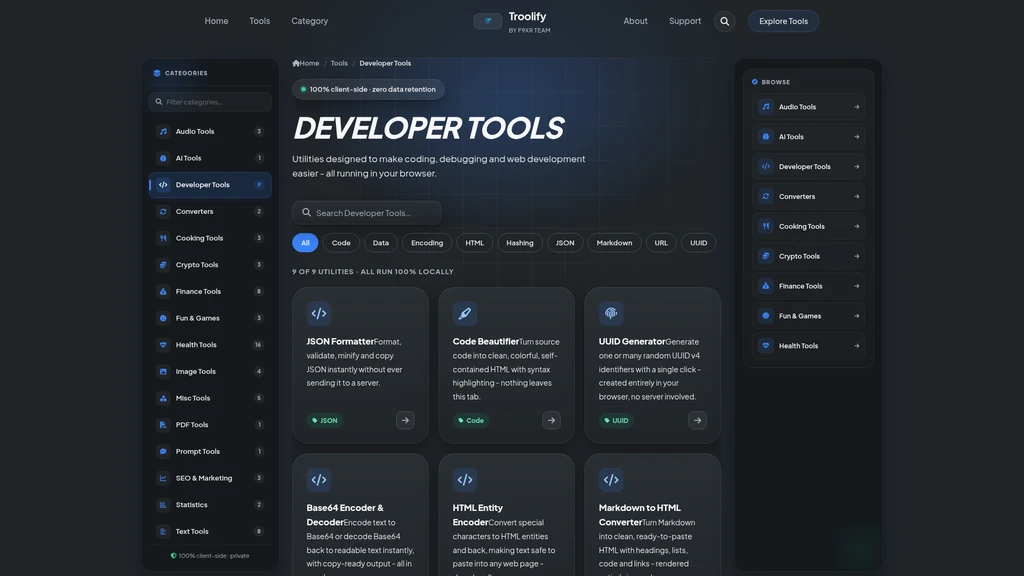This screenshot has height=576, width=1024.
Task: Click the Code tag on Code Beautifier card
Action: (x=471, y=421)
